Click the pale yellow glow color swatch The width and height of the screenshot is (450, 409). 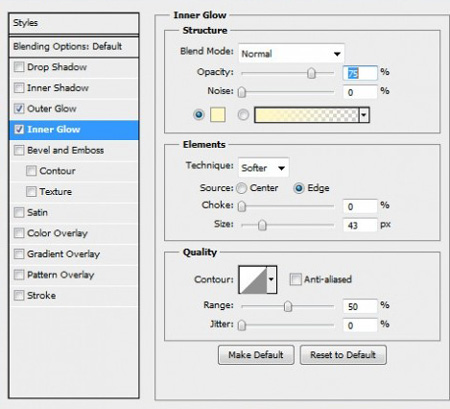(x=218, y=115)
